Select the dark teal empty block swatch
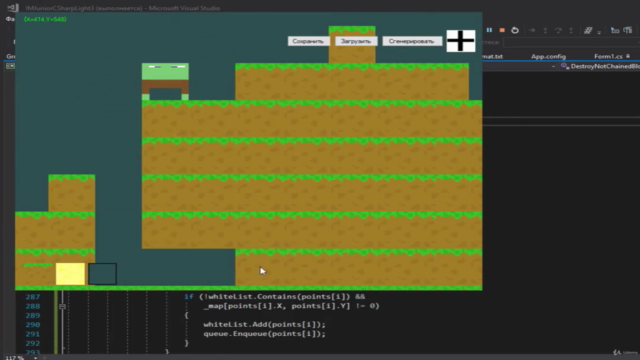 point(102,274)
